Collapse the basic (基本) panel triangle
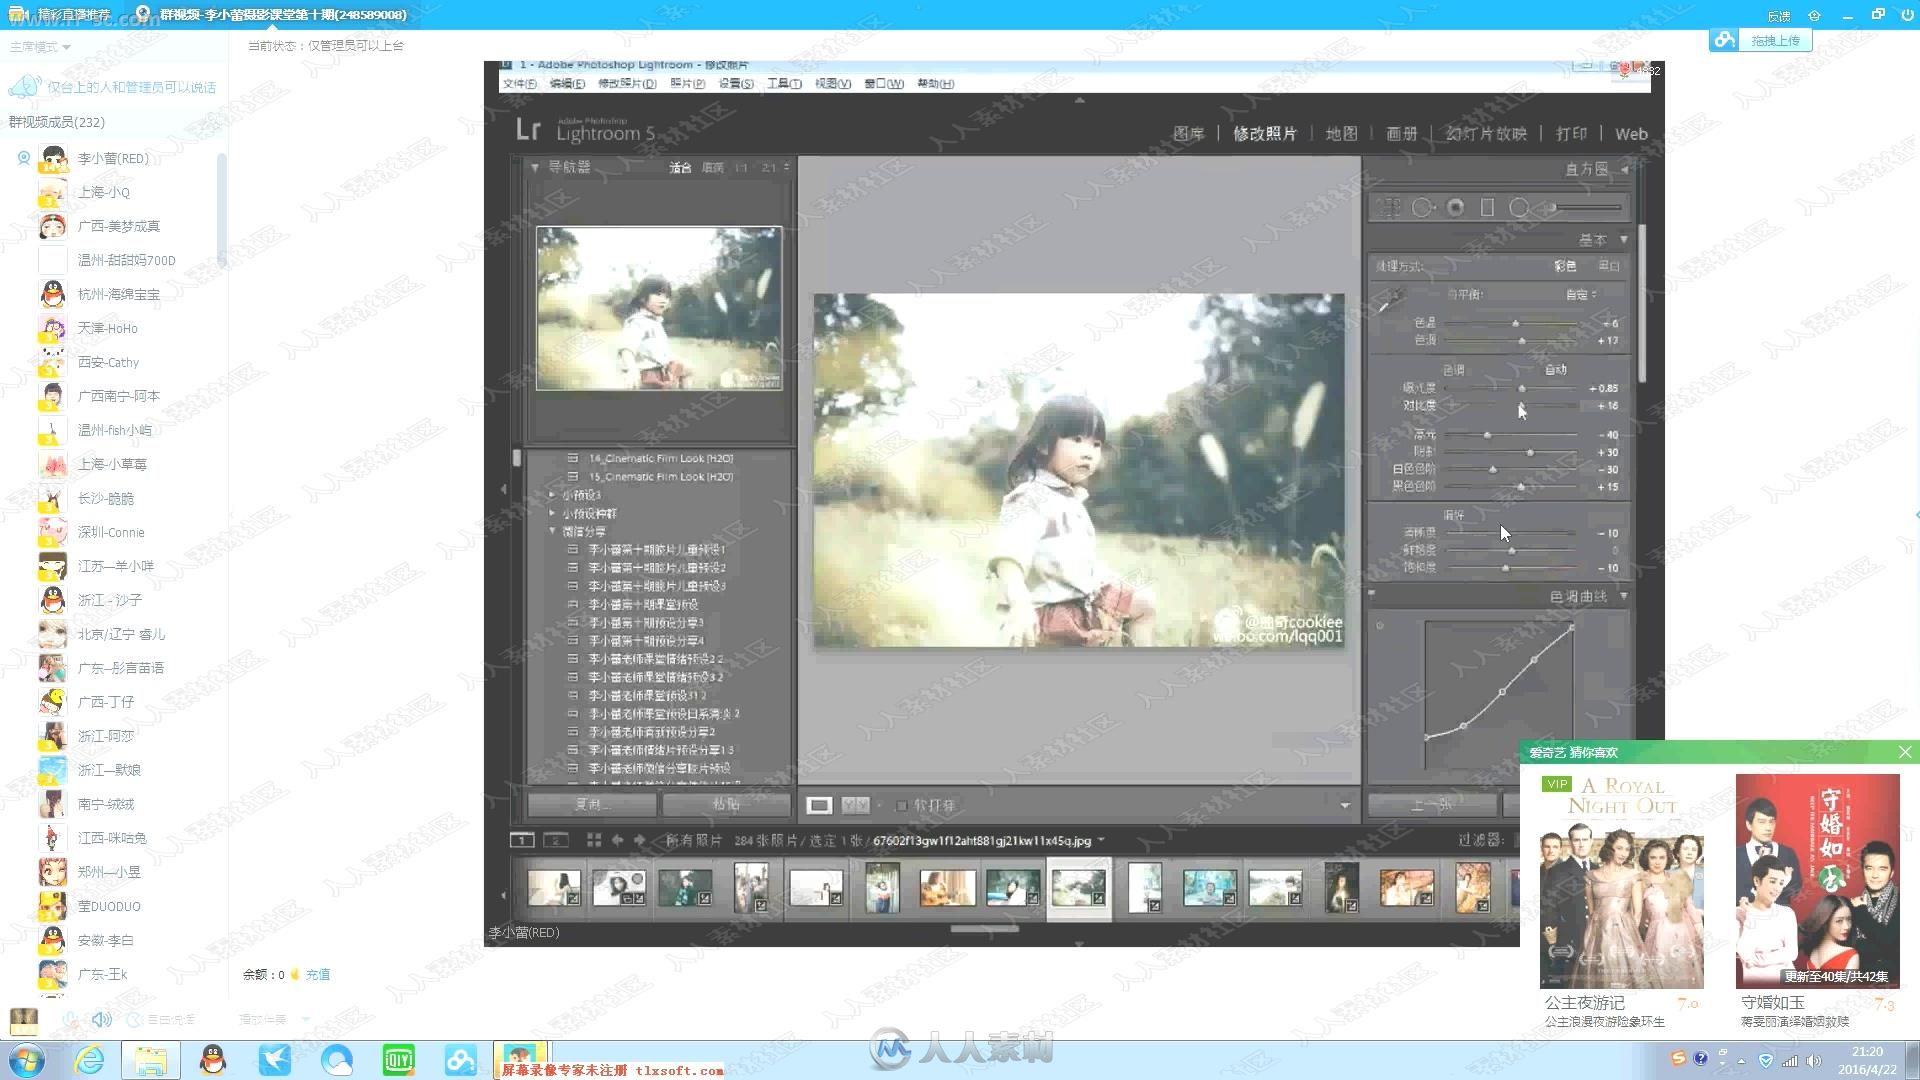 1624,240
